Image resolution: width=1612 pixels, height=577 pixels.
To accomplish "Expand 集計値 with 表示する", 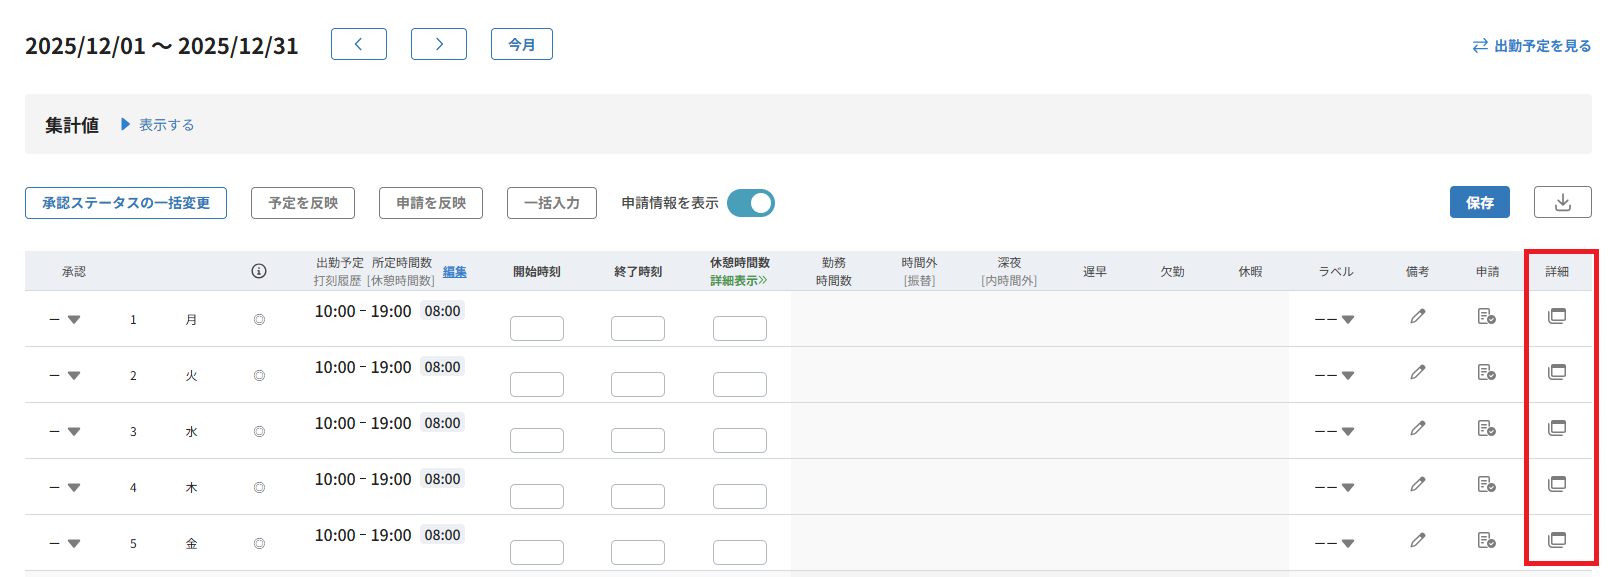I will (x=158, y=125).
